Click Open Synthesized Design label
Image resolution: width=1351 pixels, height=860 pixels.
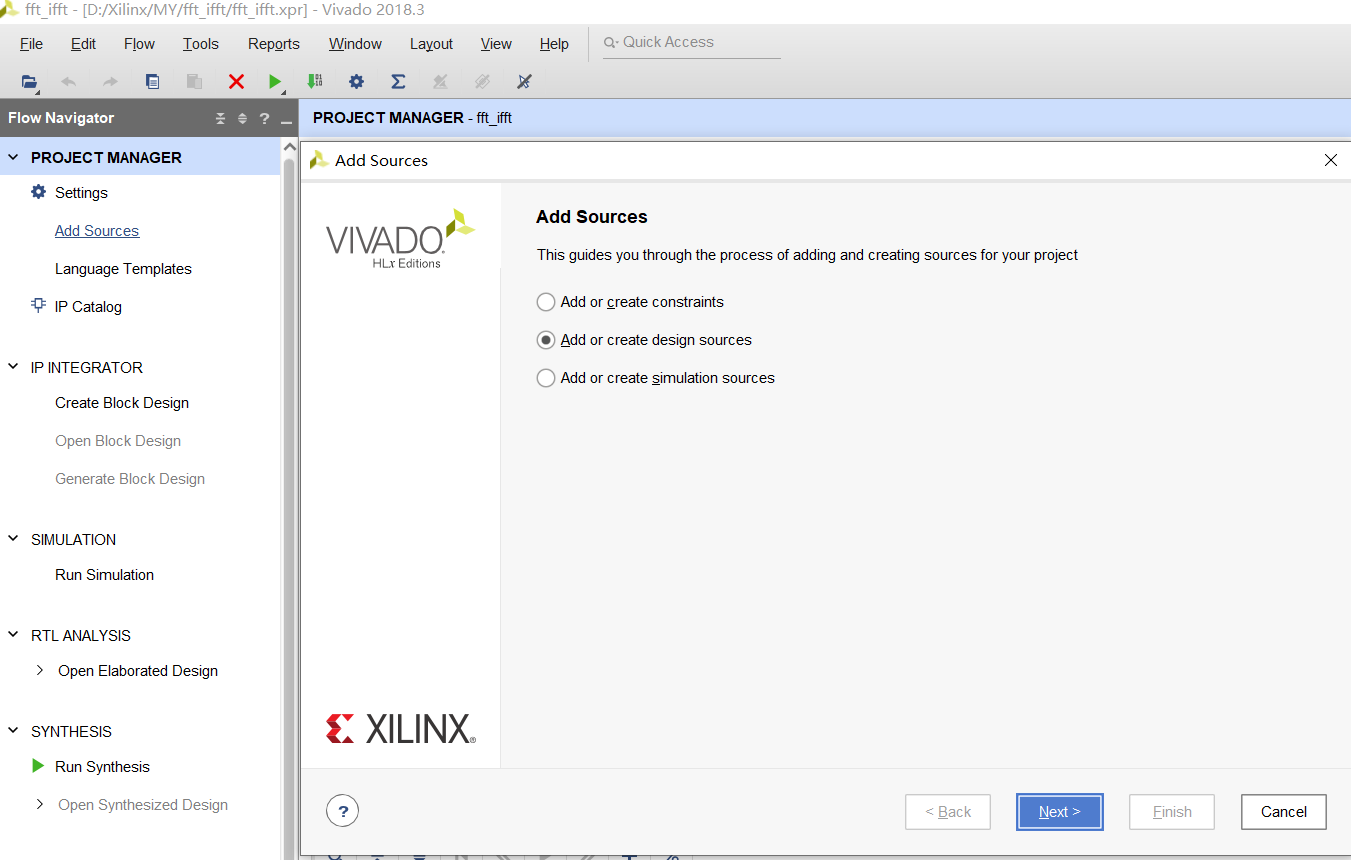pyautogui.click(x=143, y=804)
